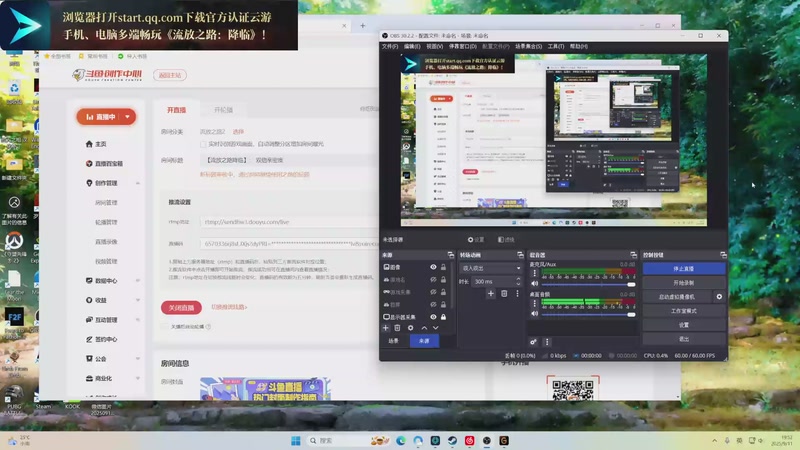The height and width of the screenshot is (450, 800).
Task: Remove scene transition with trash icon
Action: [504, 293]
